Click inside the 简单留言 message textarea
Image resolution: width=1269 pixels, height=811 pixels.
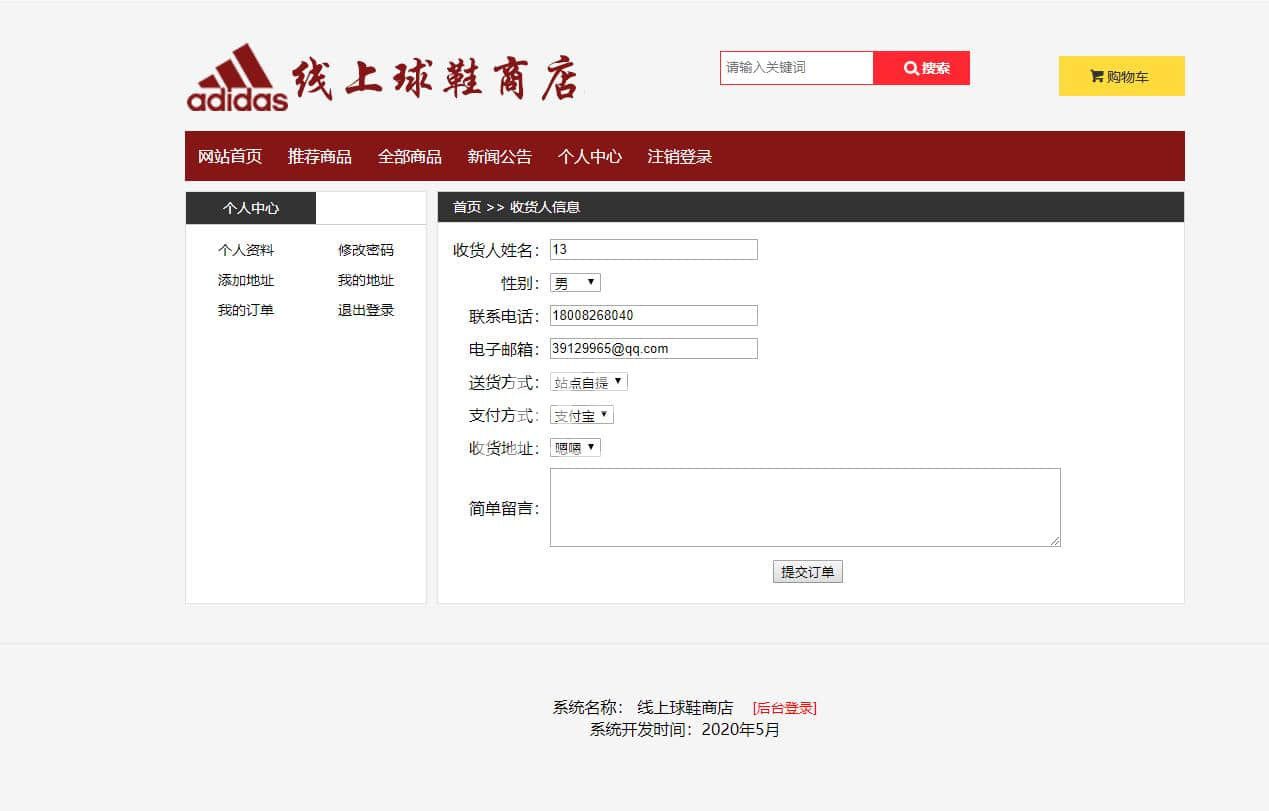[804, 507]
